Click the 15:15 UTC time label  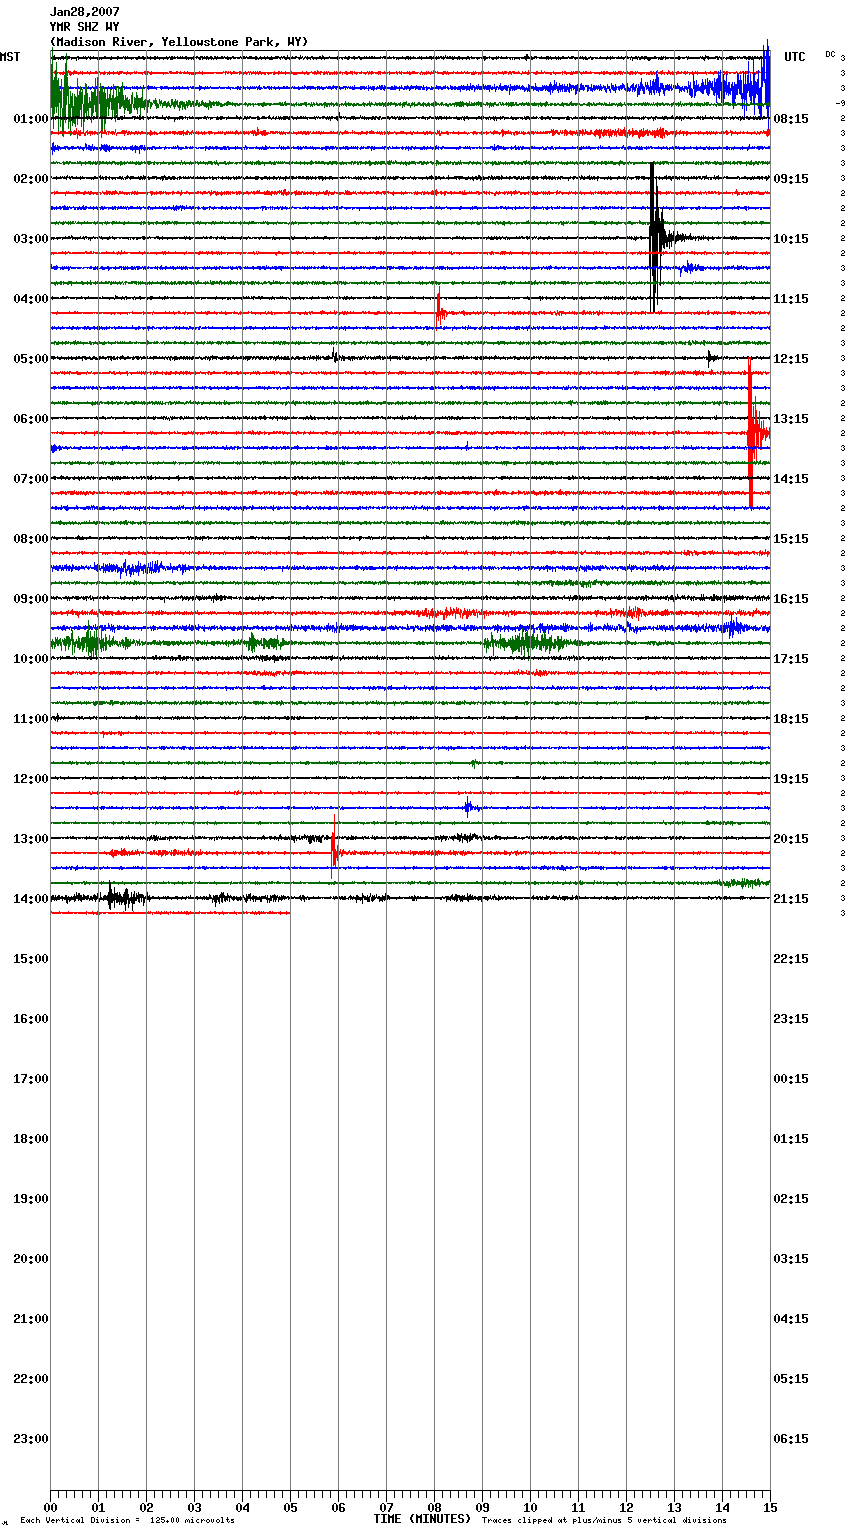coord(791,539)
